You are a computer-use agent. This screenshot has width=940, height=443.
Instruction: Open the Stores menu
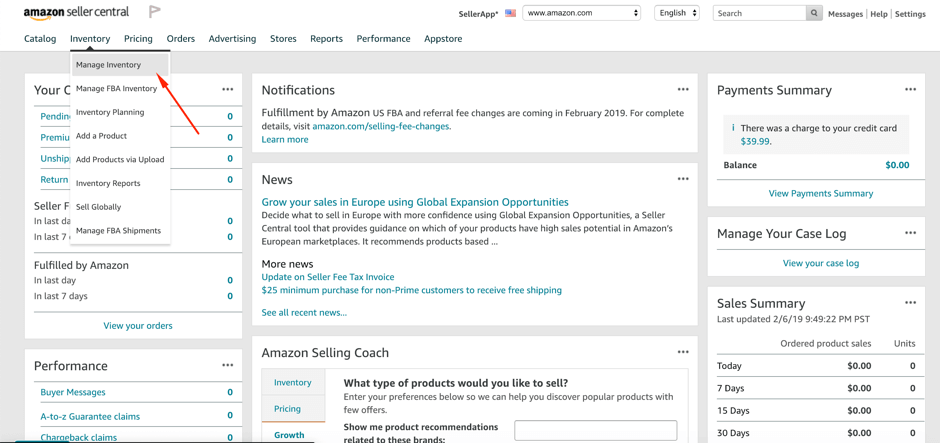[x=283, y=38]
